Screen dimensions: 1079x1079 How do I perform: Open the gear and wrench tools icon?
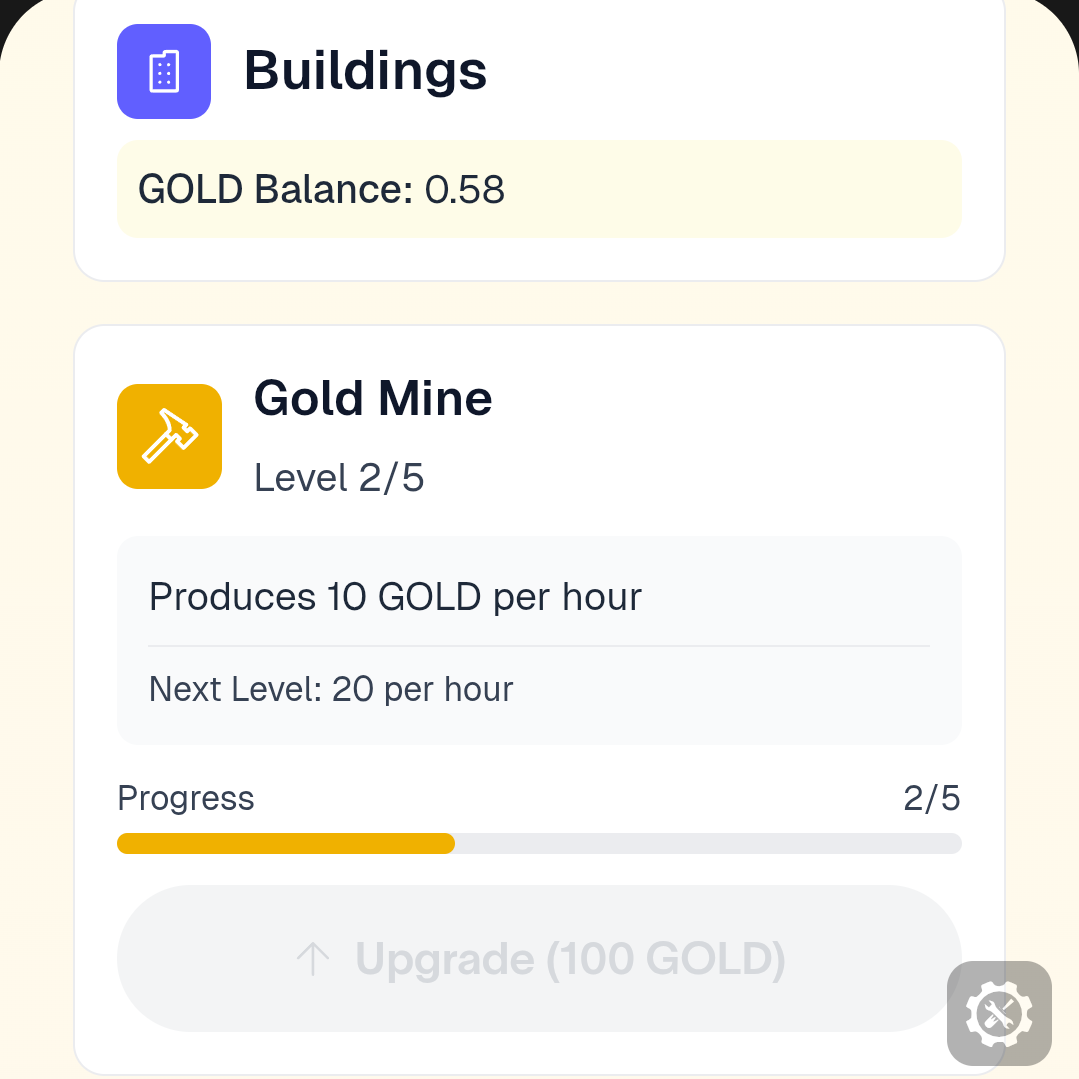998,1013
